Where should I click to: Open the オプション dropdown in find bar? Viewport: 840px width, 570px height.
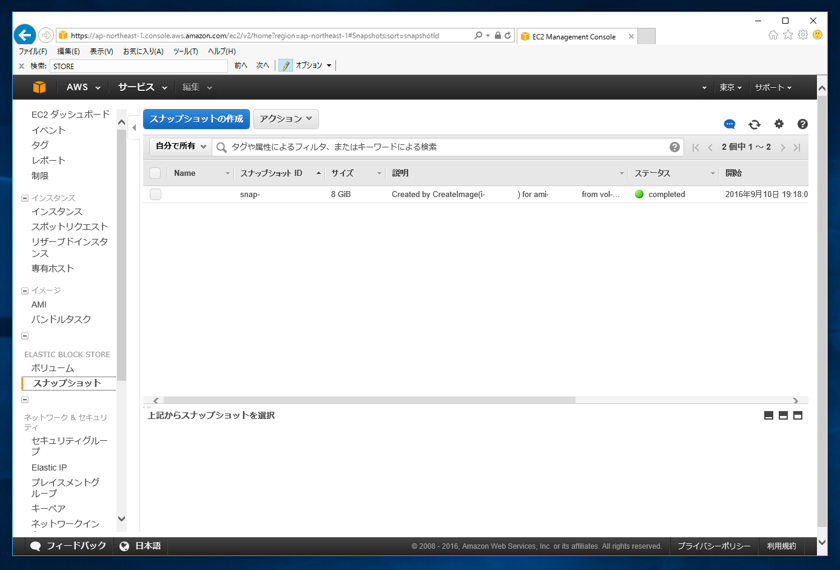coord(313,65)
